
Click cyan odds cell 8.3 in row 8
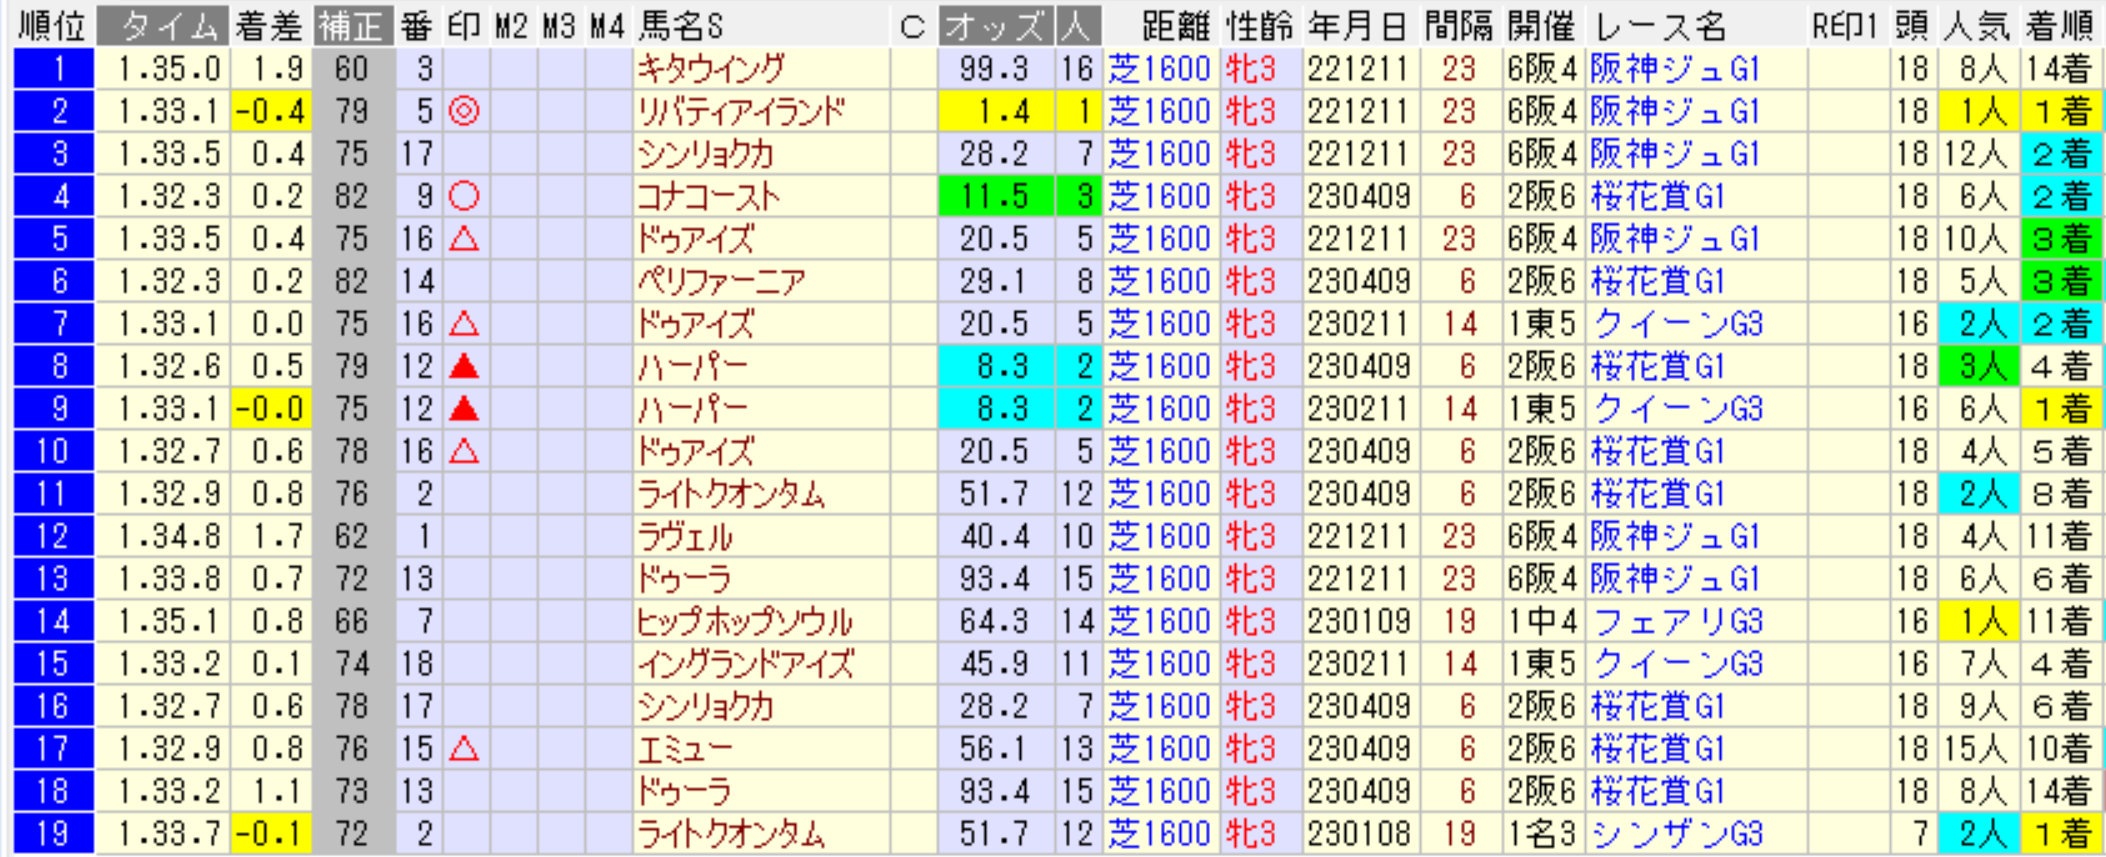[x=996, y=367]
